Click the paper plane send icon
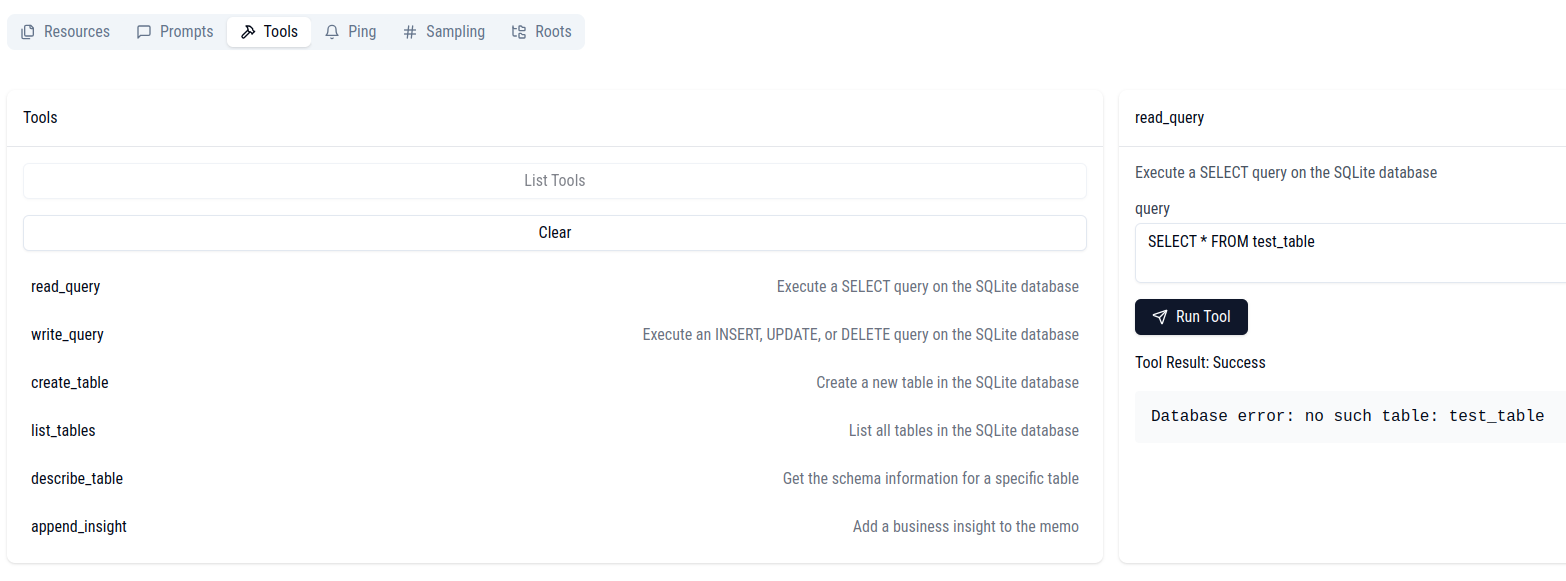Screen dimensions: 1566x581 pos(1160,317)
